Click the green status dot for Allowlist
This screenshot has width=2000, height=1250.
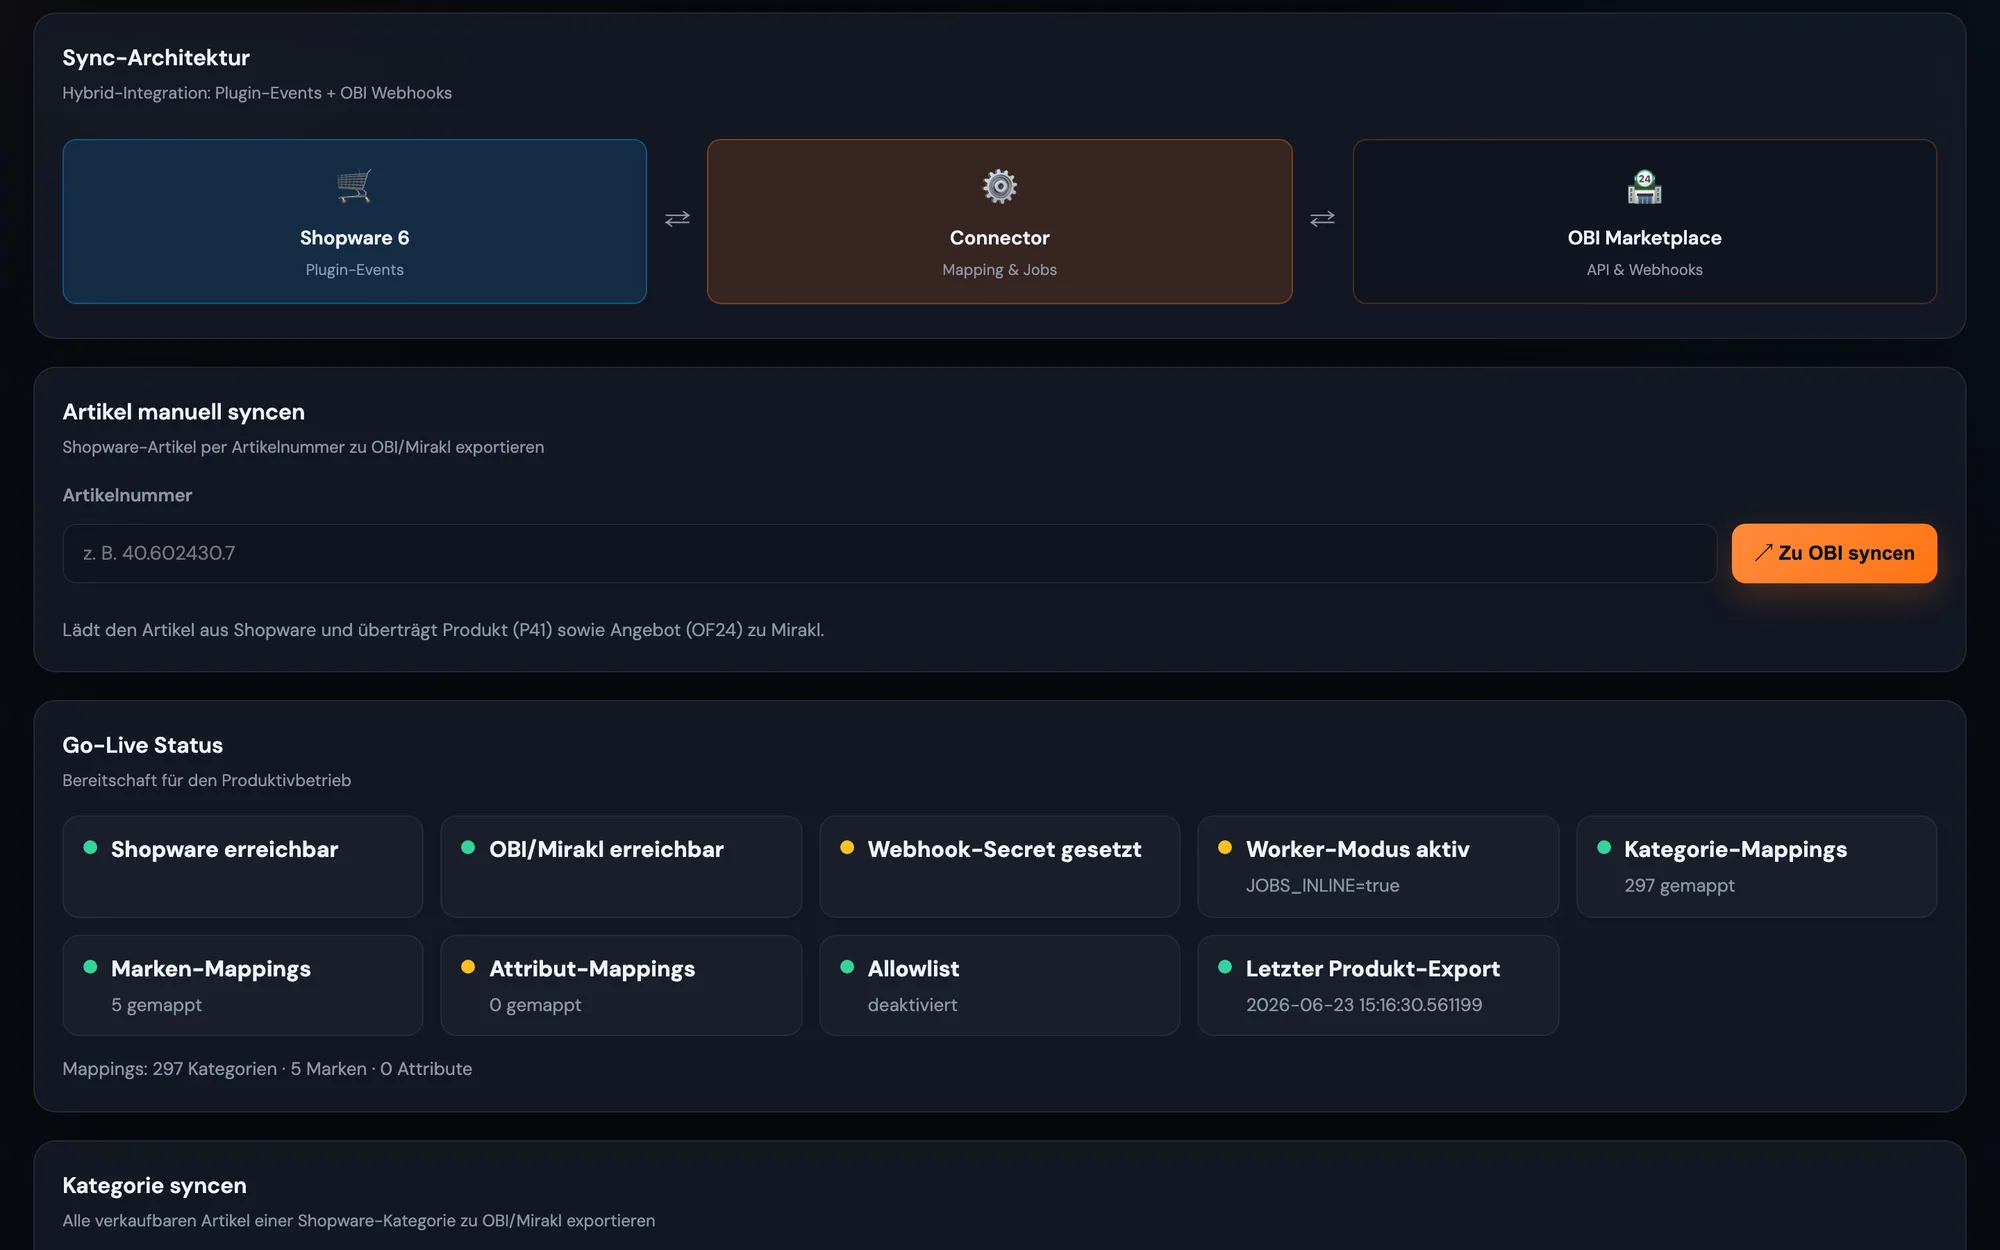click(x=847, y=966)
